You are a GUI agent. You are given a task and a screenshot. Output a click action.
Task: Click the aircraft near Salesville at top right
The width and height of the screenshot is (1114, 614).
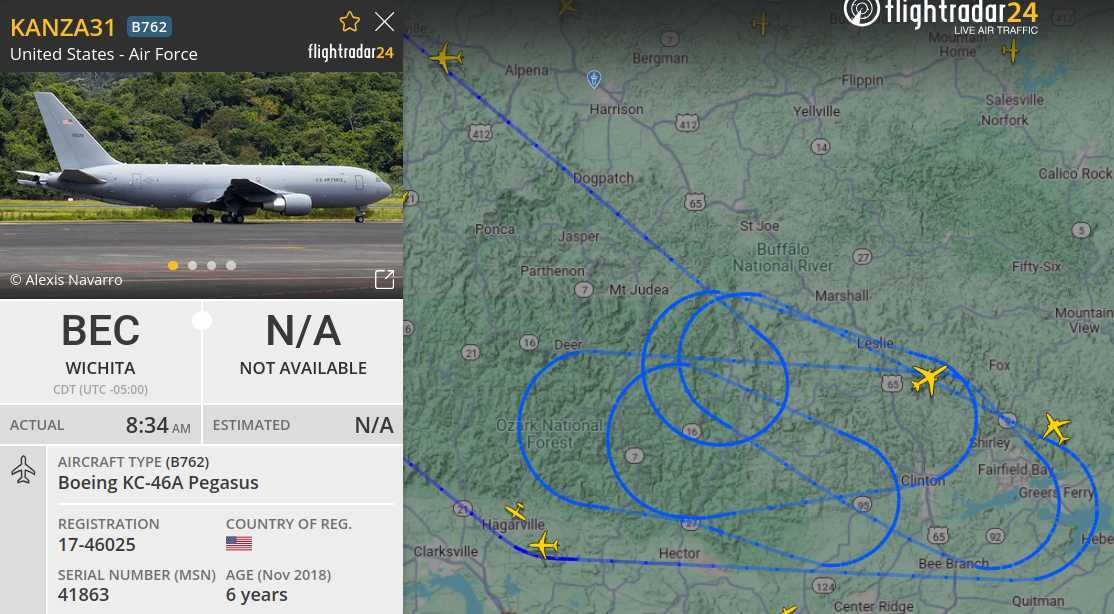tap(1010, 50)
